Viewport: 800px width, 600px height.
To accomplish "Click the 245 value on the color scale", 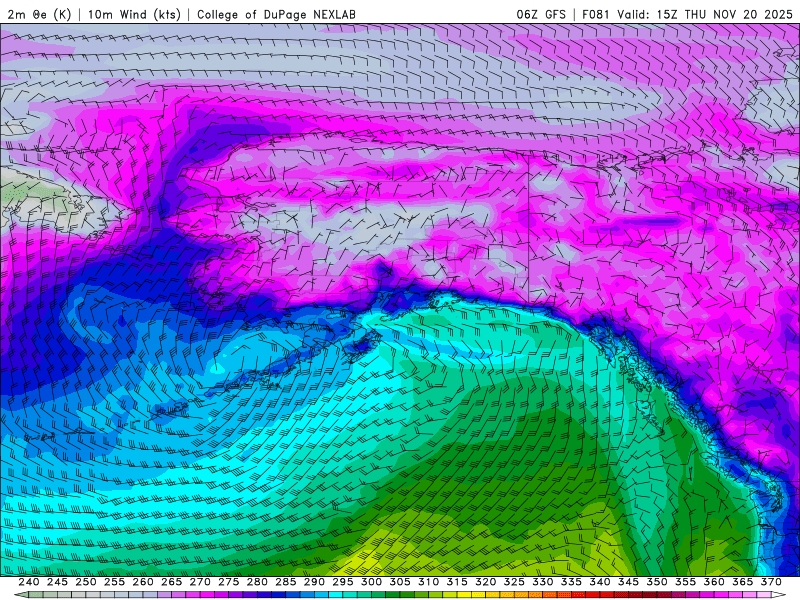I will pos(57,582).
